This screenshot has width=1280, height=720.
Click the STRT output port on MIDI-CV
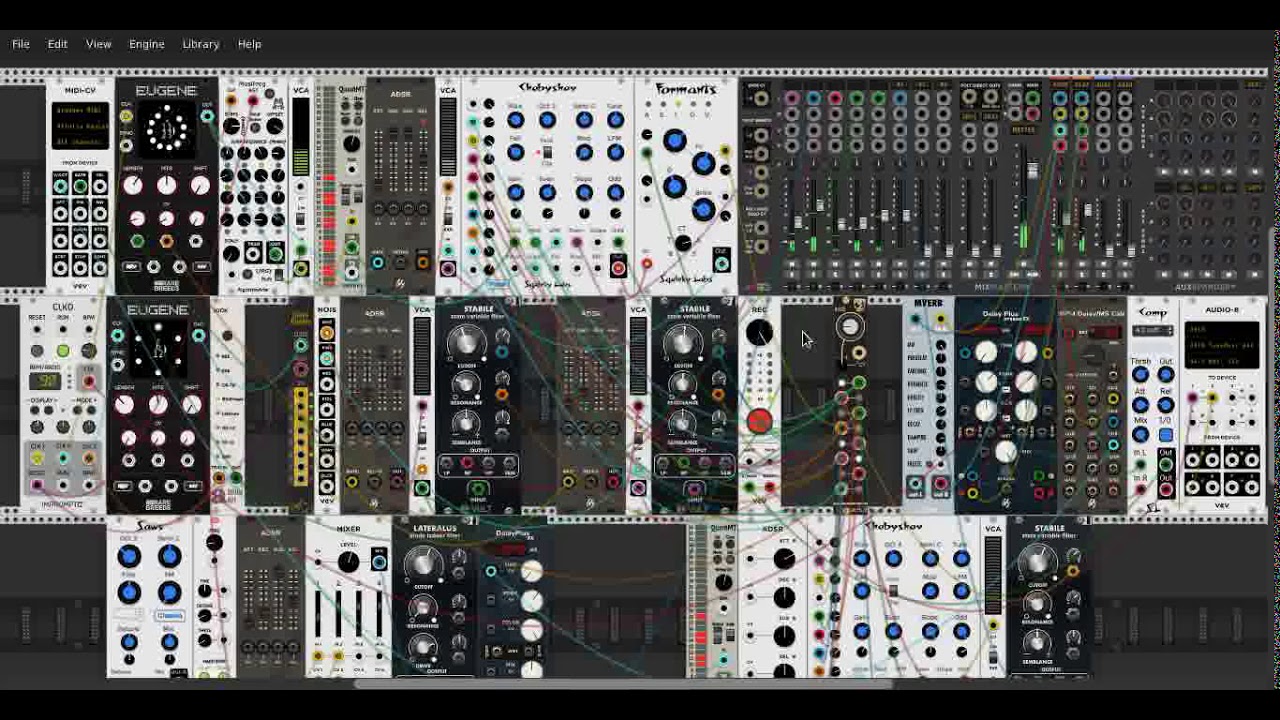click(x=61, y=268)
